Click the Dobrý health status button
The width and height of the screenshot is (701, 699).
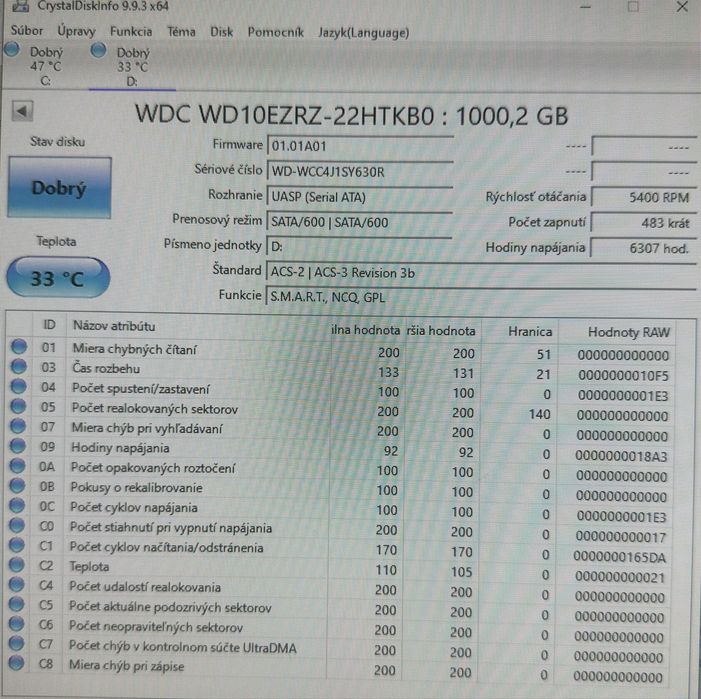(x=59, y=187)
